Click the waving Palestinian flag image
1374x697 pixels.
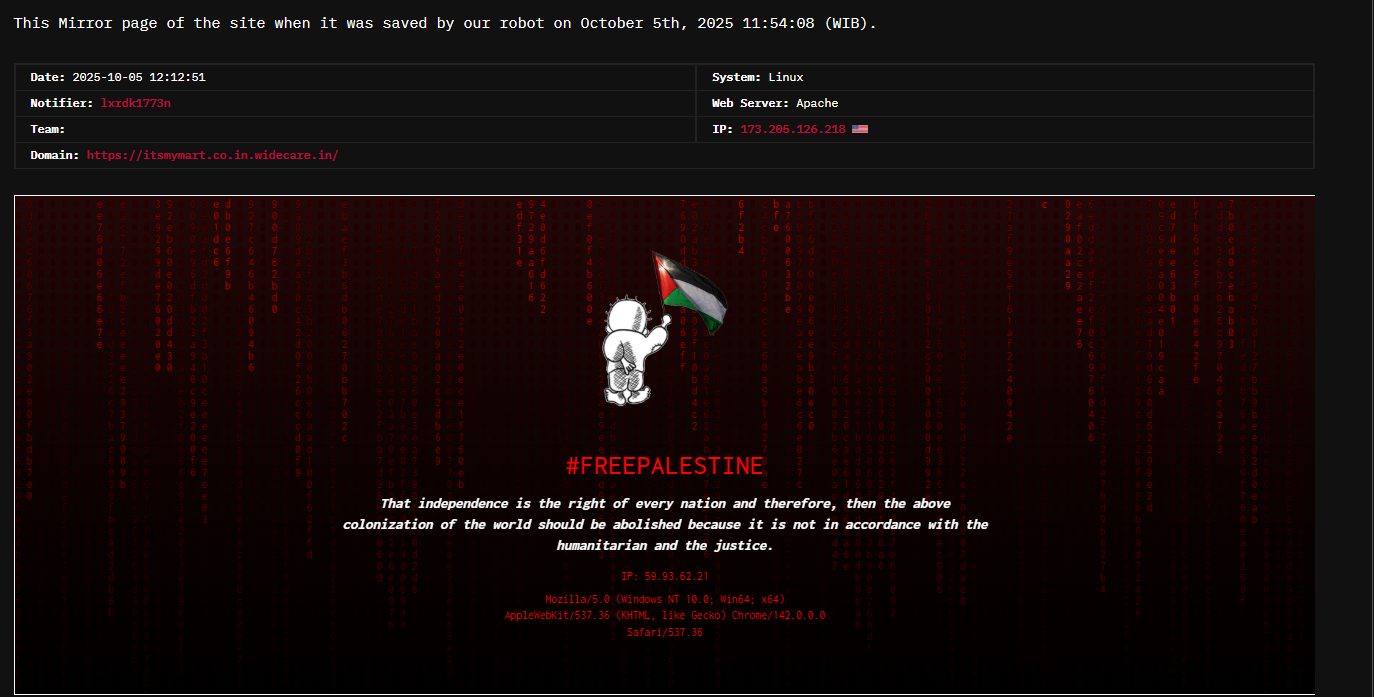690,291
